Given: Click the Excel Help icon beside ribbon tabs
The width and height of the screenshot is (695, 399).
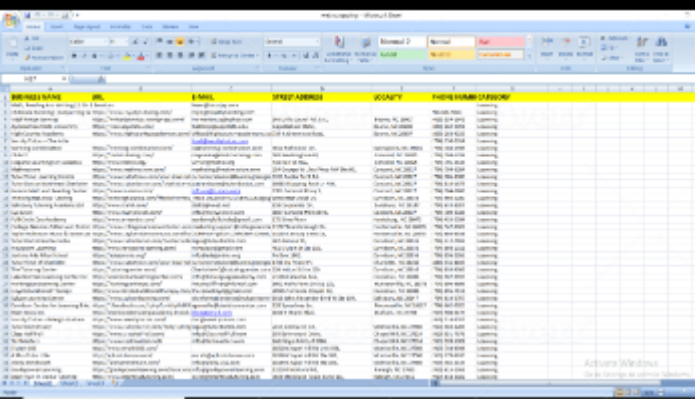Looking at the screenshot, I should tap(688, 27).
